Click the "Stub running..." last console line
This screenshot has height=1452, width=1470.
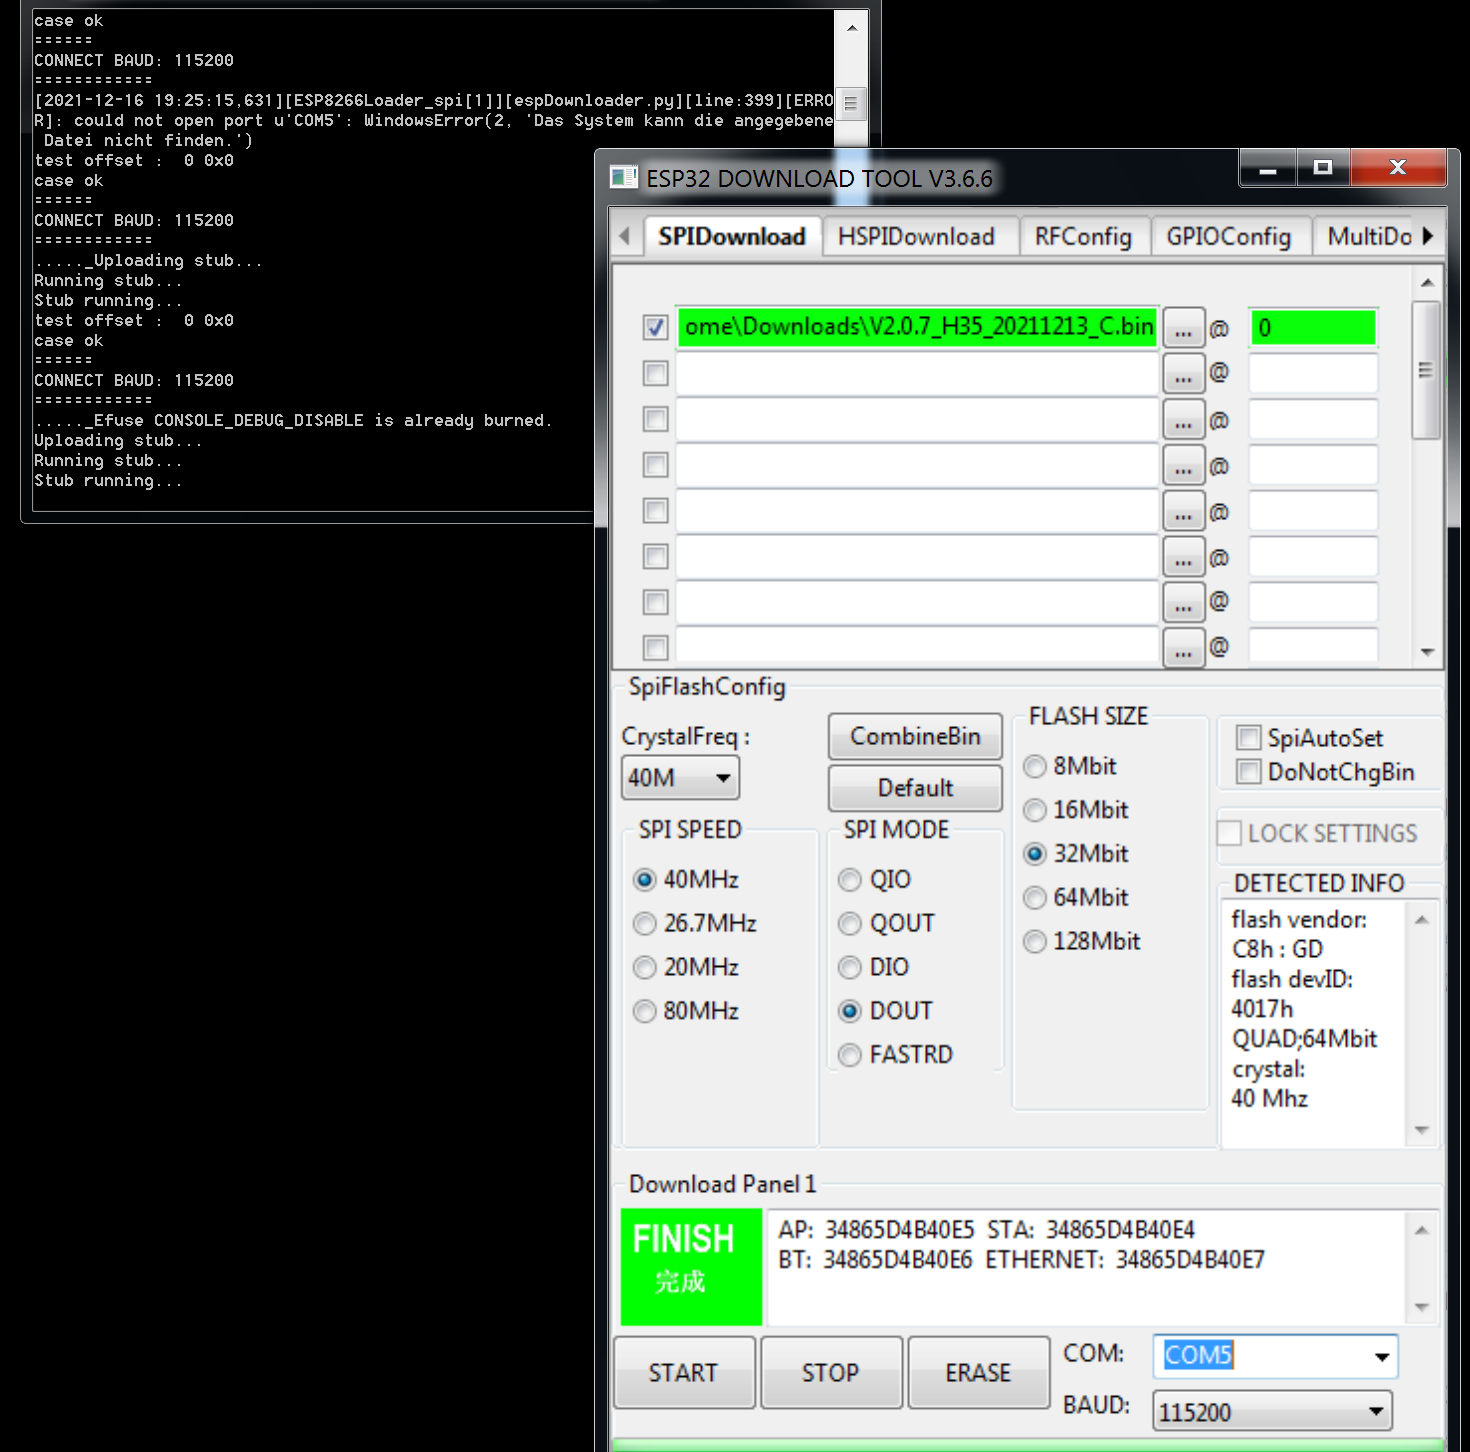point(108,481)
